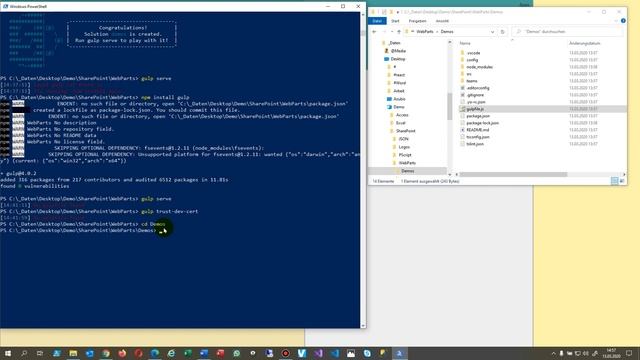The image size is (640, 360).
Task: Click the volume tray icon
Action: tap(586, 353)
